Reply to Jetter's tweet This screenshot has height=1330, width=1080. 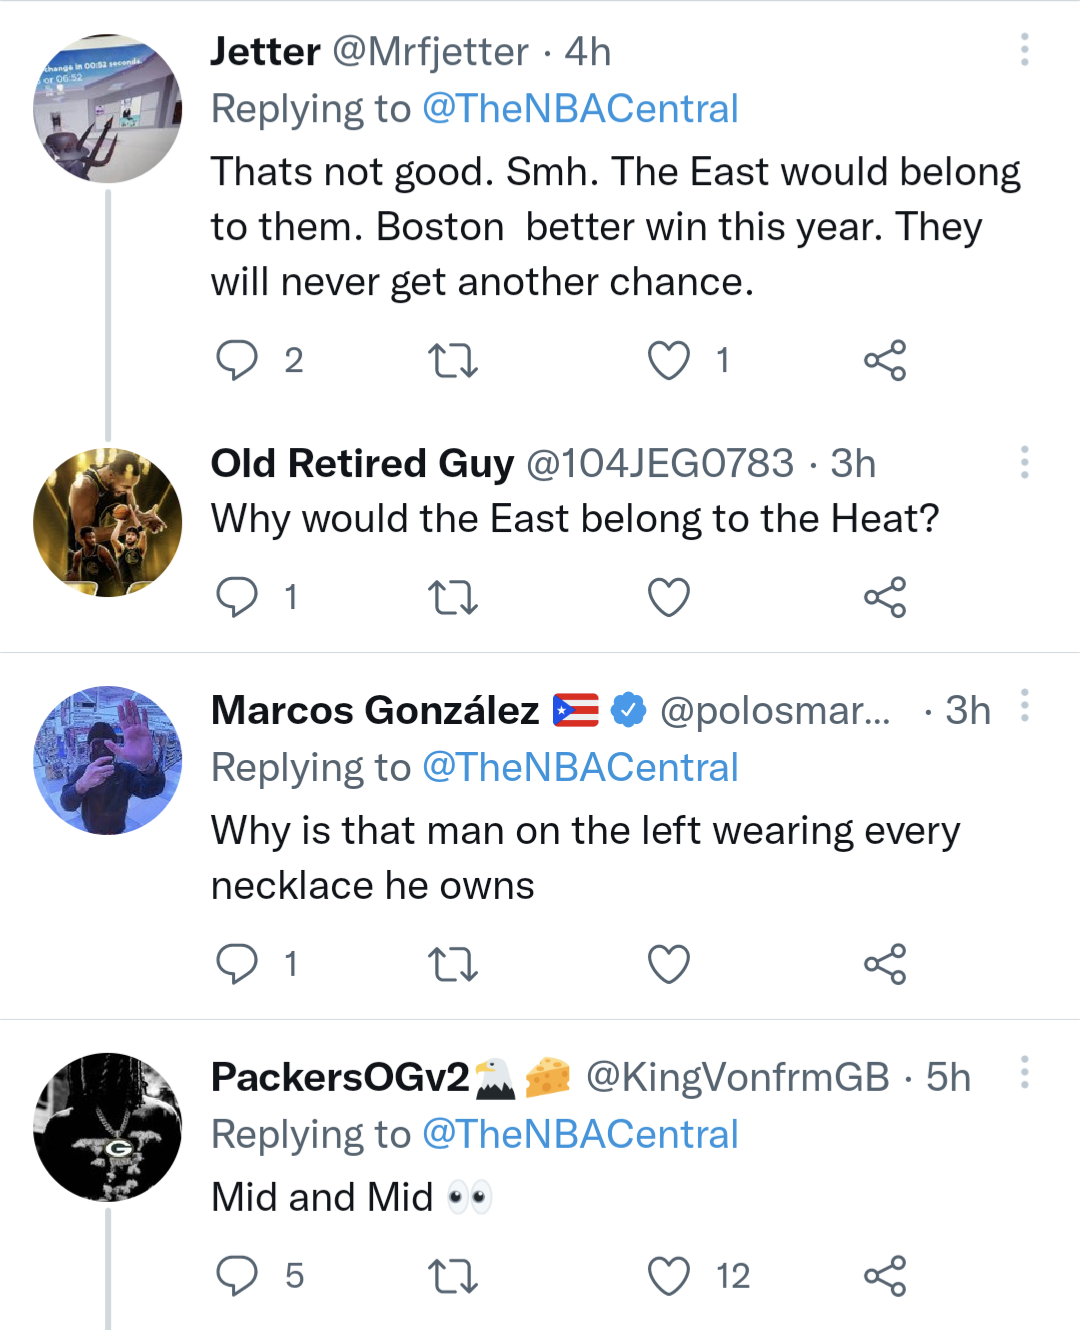click(237, 360)
